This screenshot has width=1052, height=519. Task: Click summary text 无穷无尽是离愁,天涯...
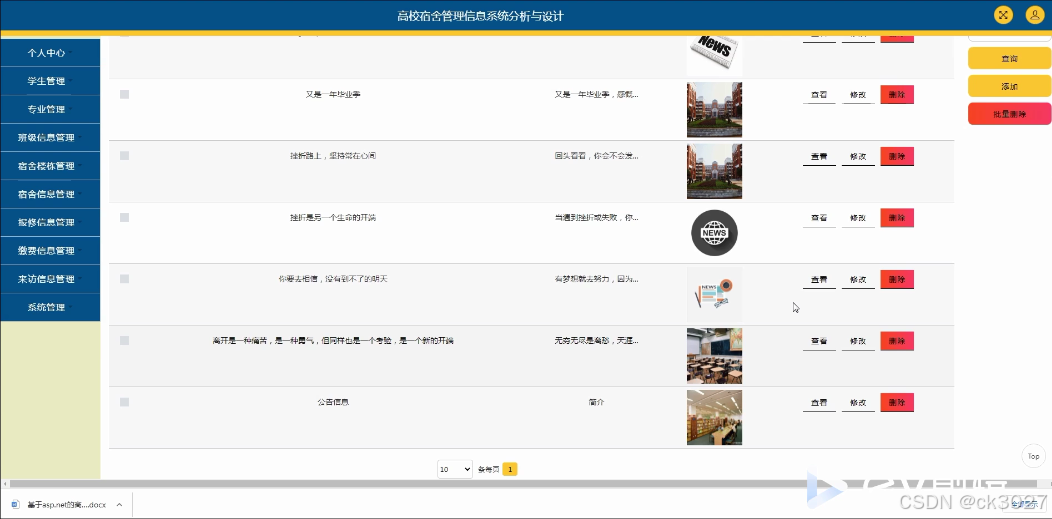point(596,341)
